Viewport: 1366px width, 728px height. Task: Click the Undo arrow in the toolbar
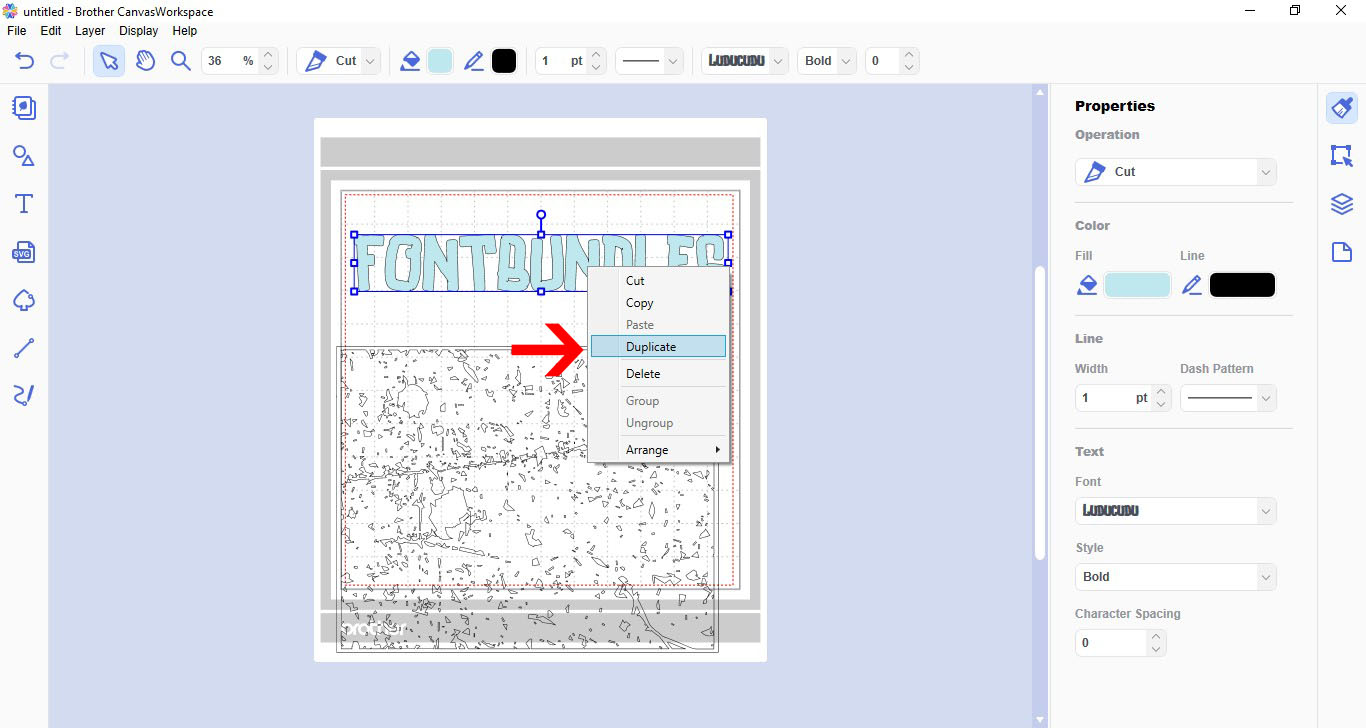point(25,61)
